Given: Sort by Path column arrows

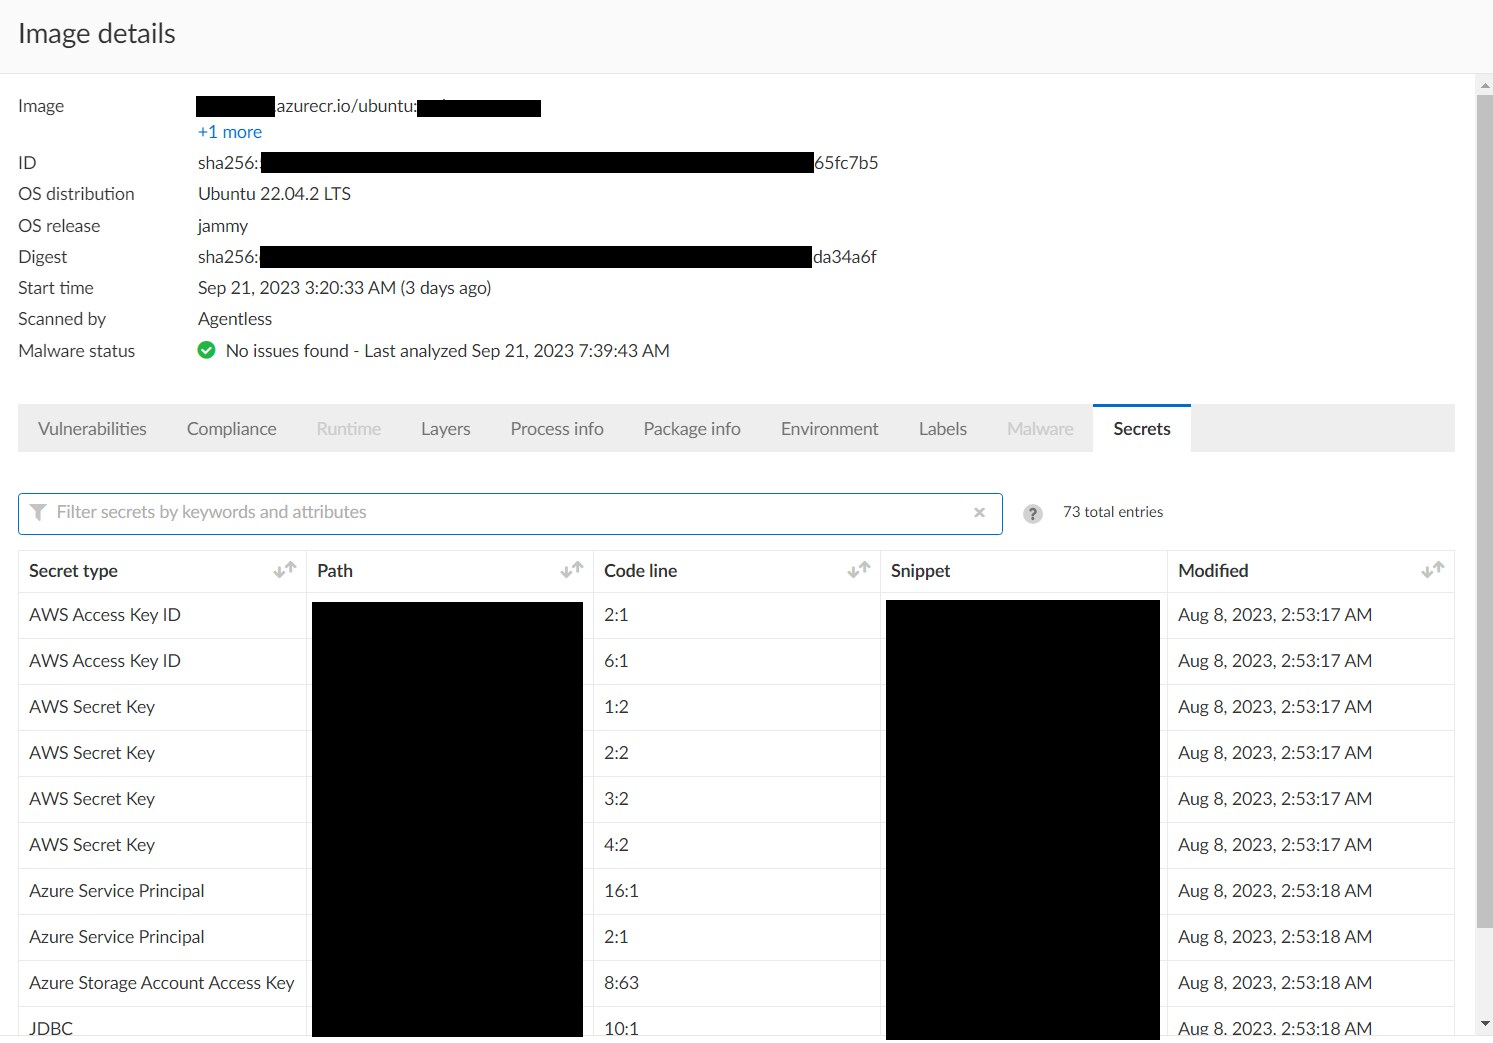Looking at the screenshot, I should (x=572, y=570).
